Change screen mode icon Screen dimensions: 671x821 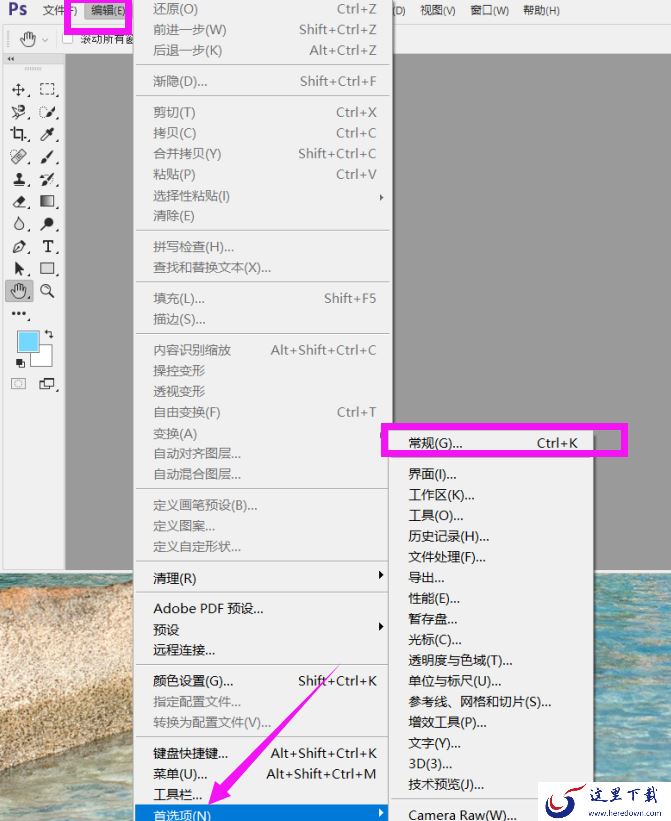click(47, 384)
